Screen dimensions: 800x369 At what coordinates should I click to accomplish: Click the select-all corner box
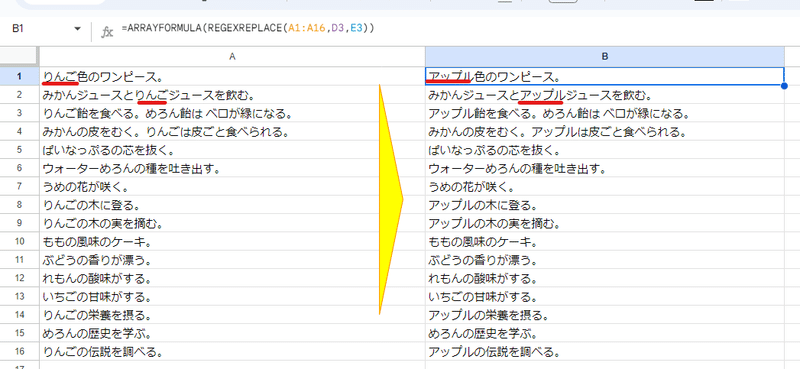pos(19,57)
